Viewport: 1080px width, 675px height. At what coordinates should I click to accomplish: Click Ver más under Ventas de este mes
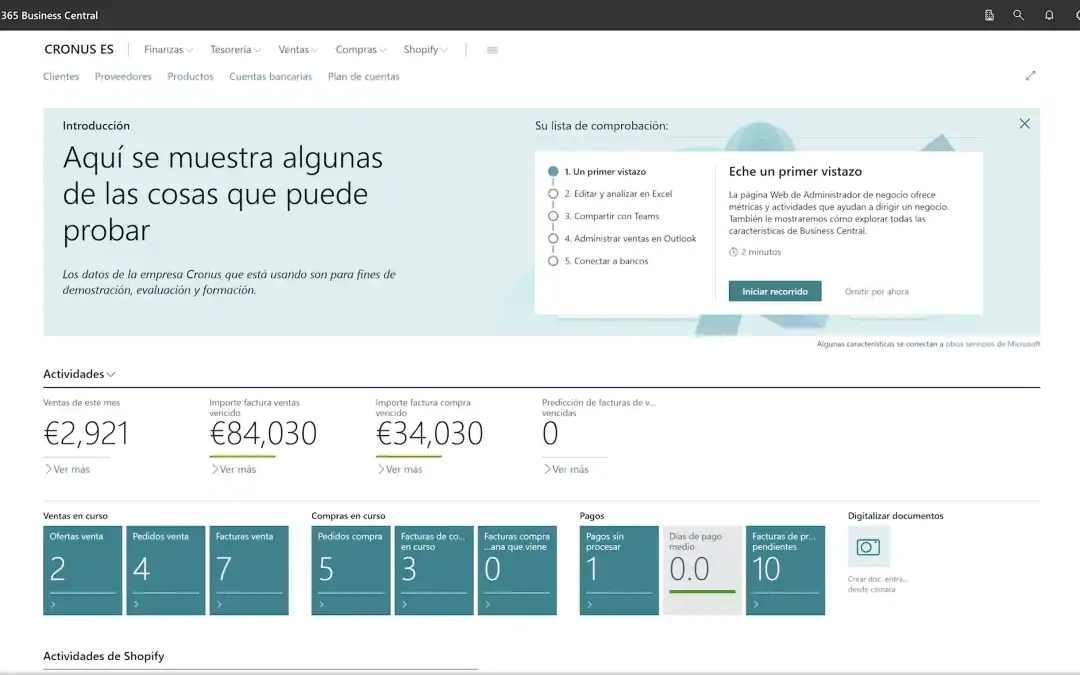tap(68, 469)
